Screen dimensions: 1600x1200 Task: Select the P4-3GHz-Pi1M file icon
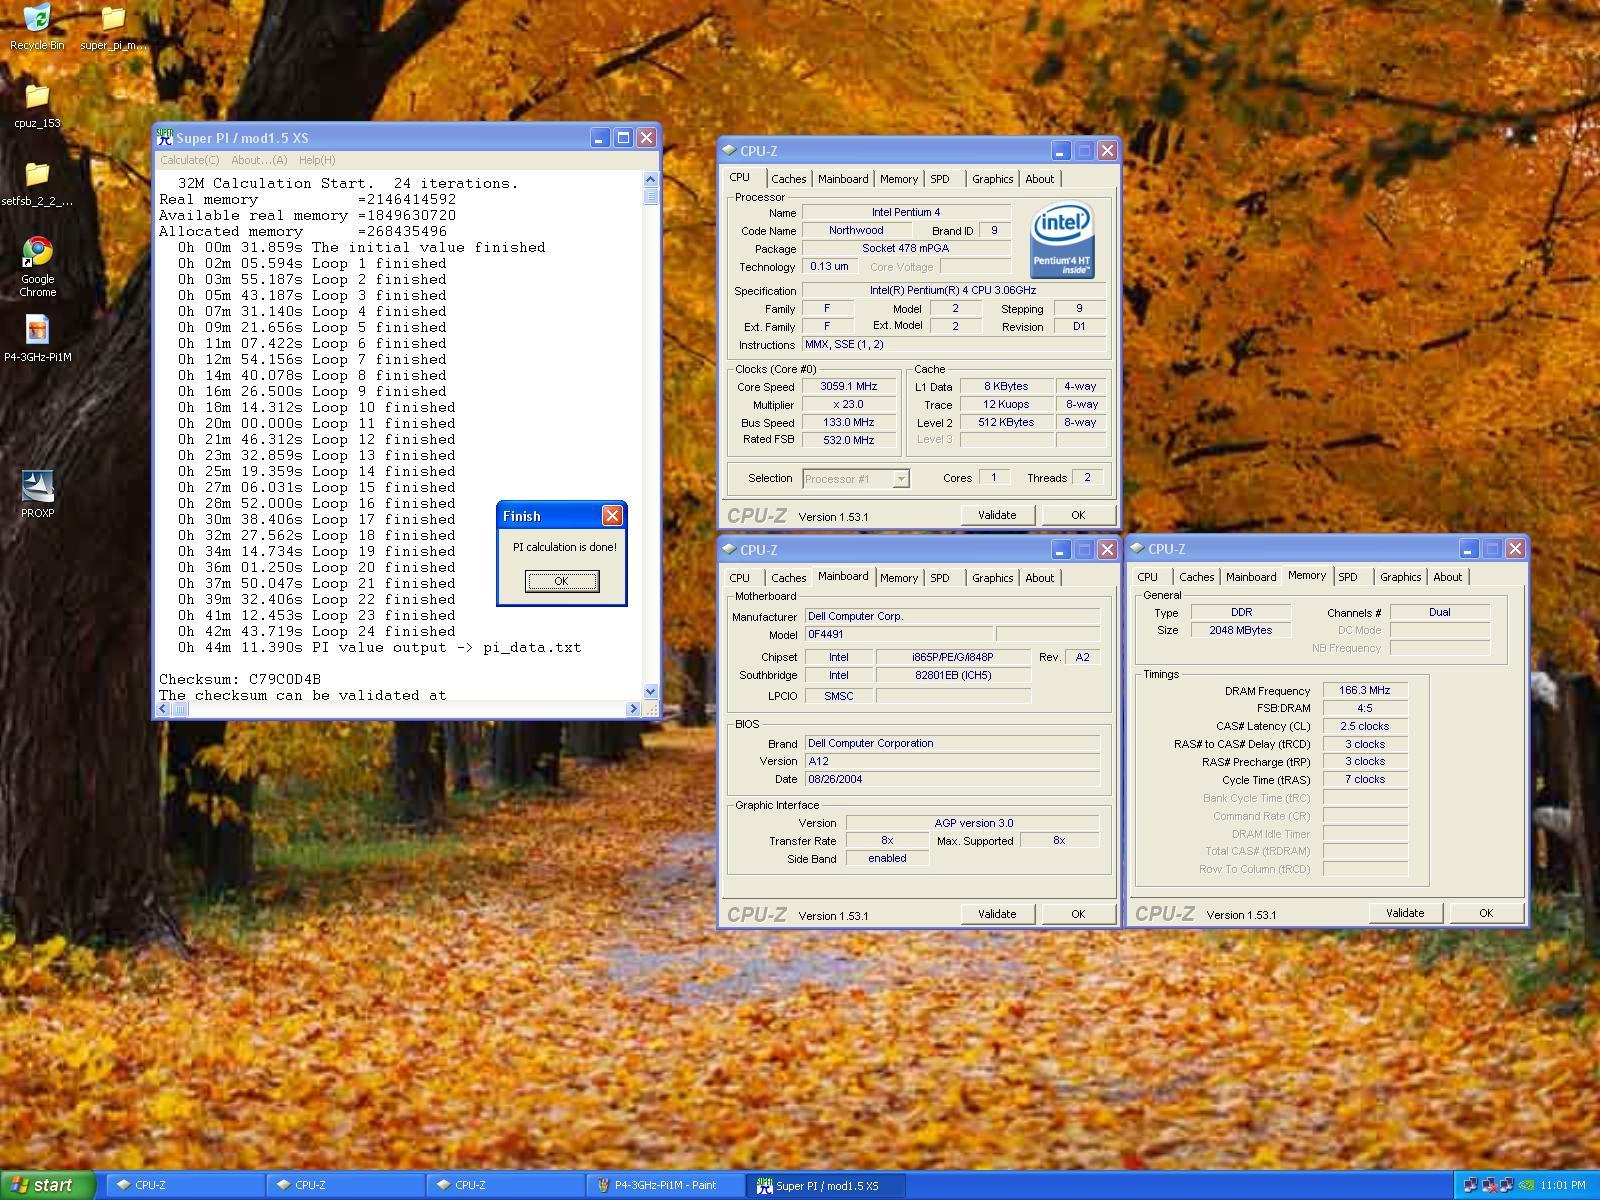coord(37,338)
